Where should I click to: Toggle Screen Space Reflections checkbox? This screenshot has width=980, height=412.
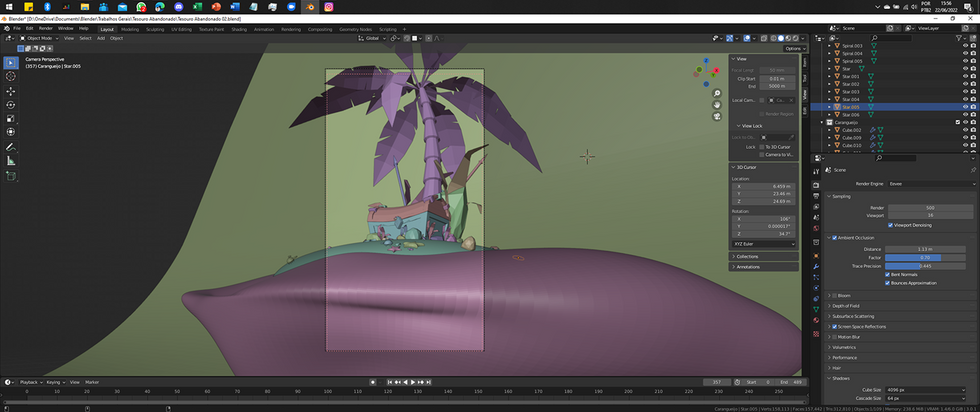[x=834, y=326]
